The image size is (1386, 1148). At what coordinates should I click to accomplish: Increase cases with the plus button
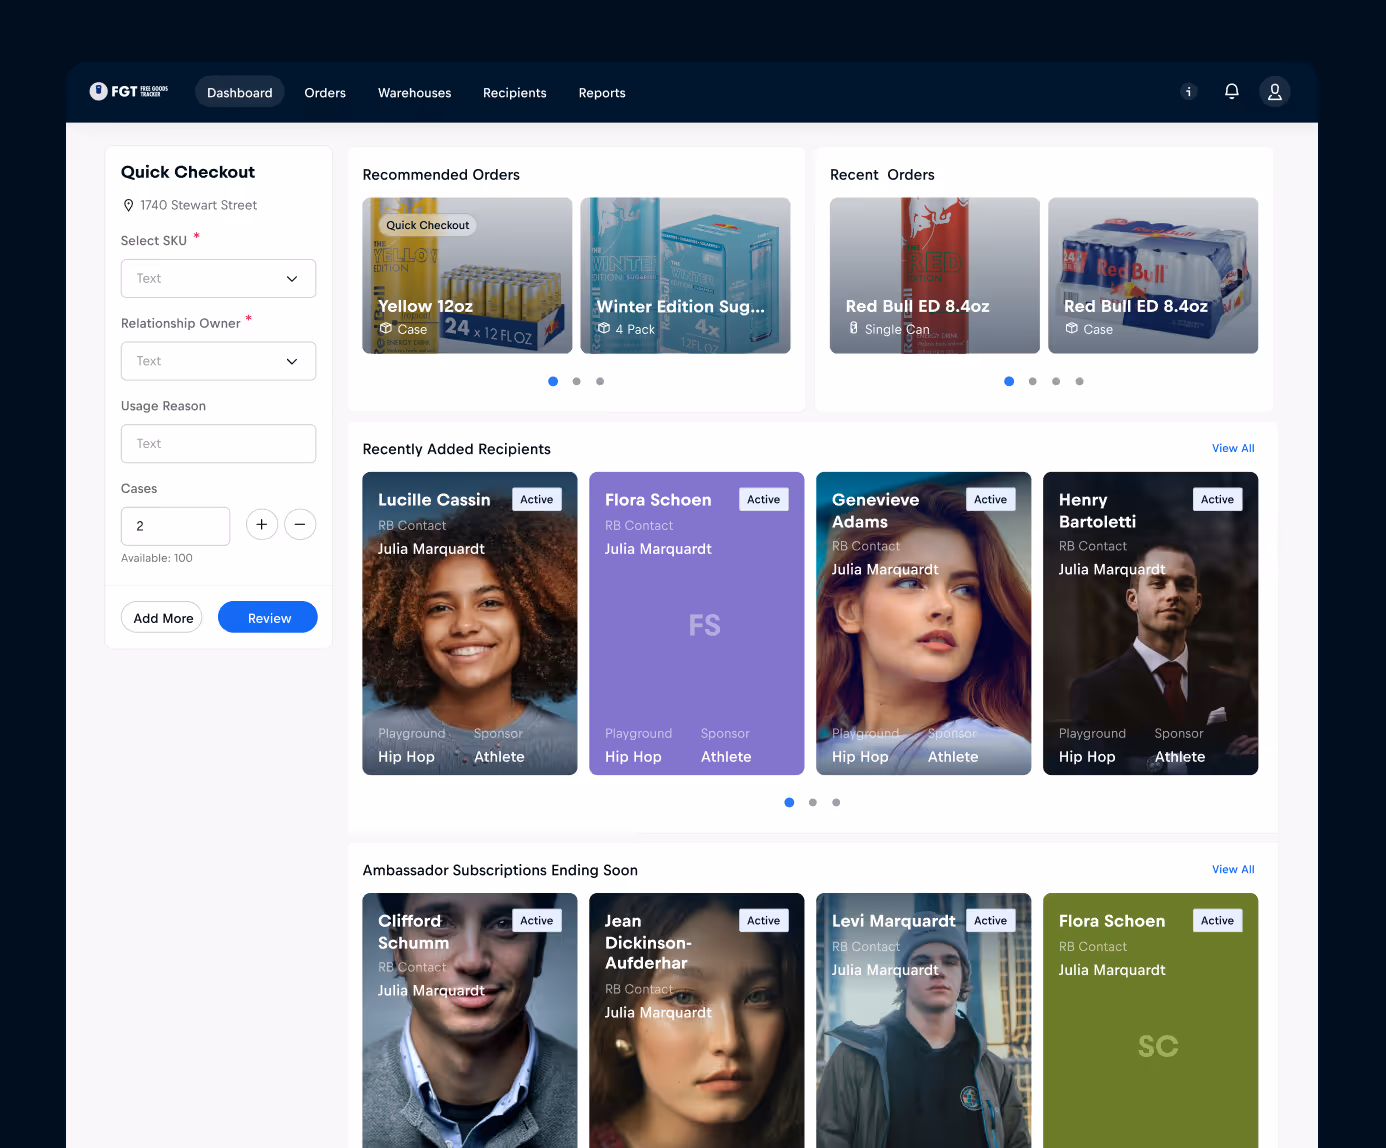pyautogui.click(x=262, y=525)
